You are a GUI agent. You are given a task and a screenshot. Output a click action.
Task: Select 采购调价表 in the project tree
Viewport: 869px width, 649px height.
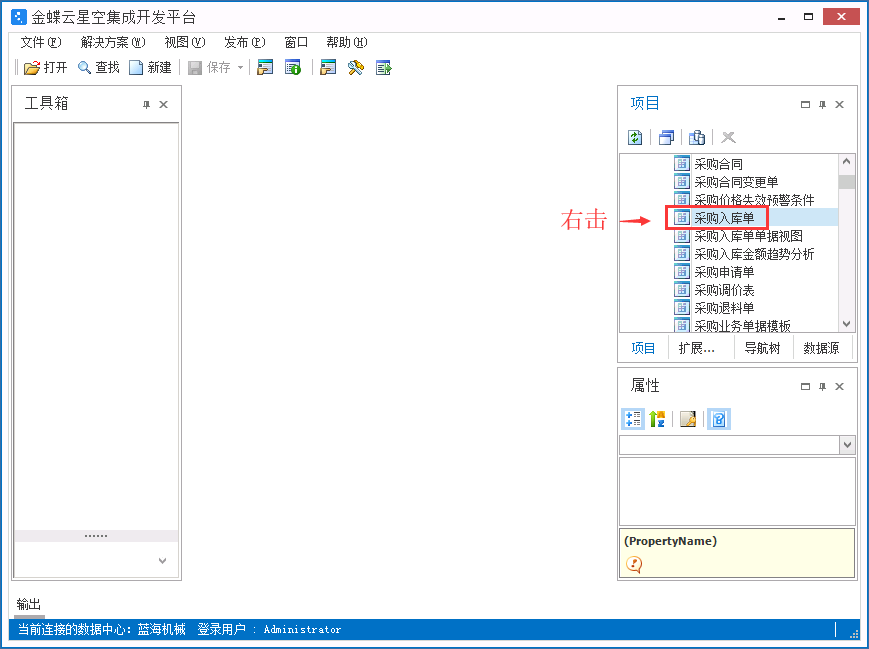[x=724, y=290]
